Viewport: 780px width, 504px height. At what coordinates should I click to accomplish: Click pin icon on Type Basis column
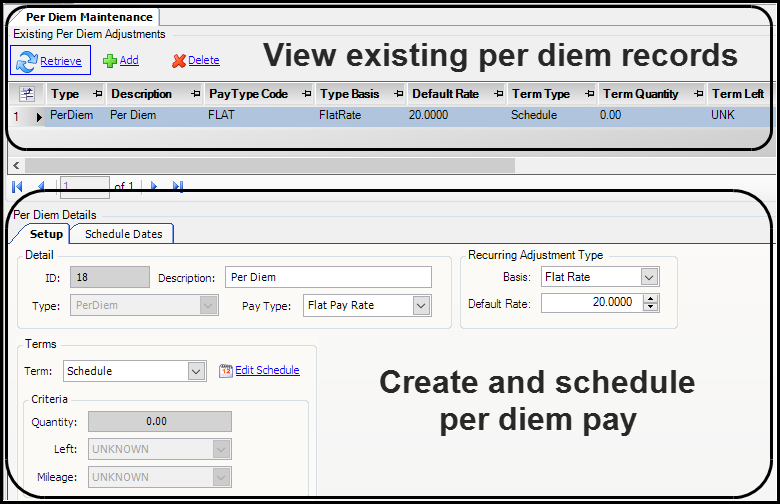398,94
